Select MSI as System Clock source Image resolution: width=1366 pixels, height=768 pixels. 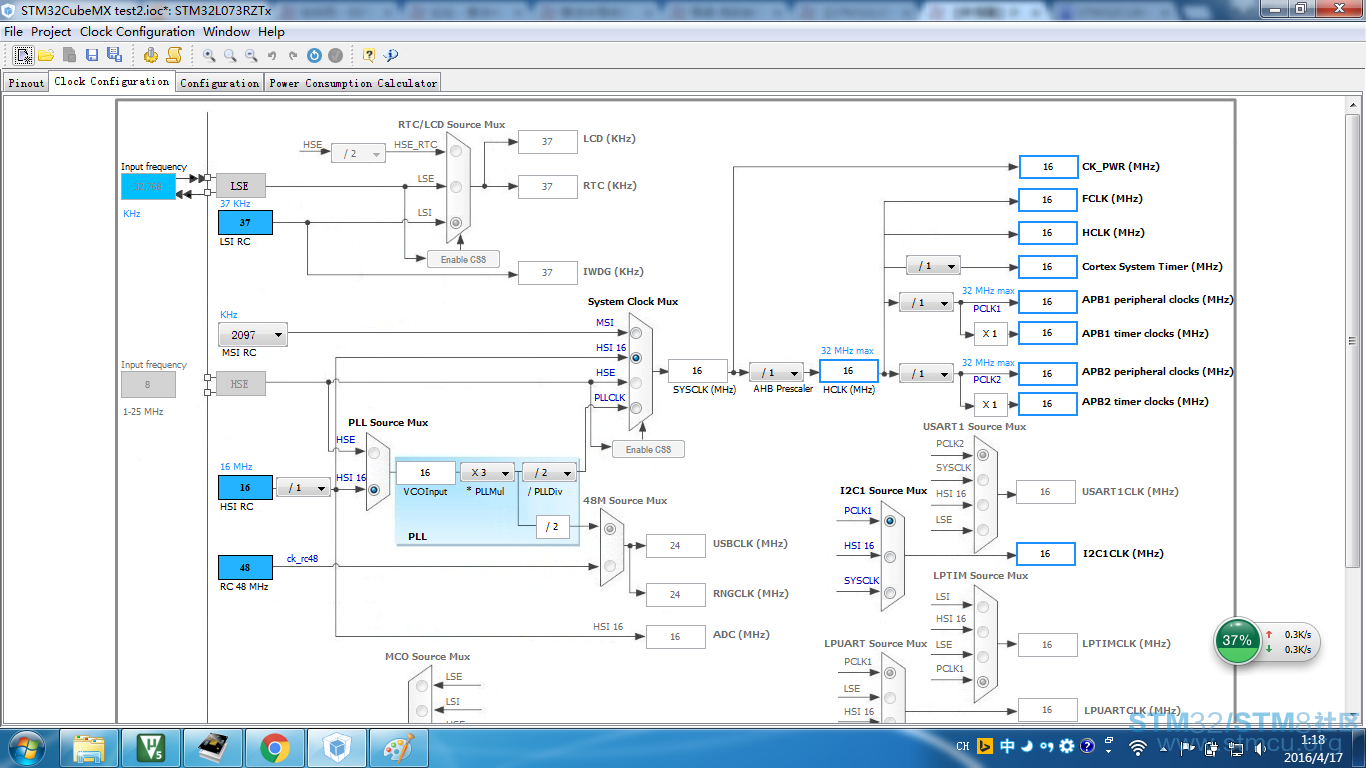point(635,331)
